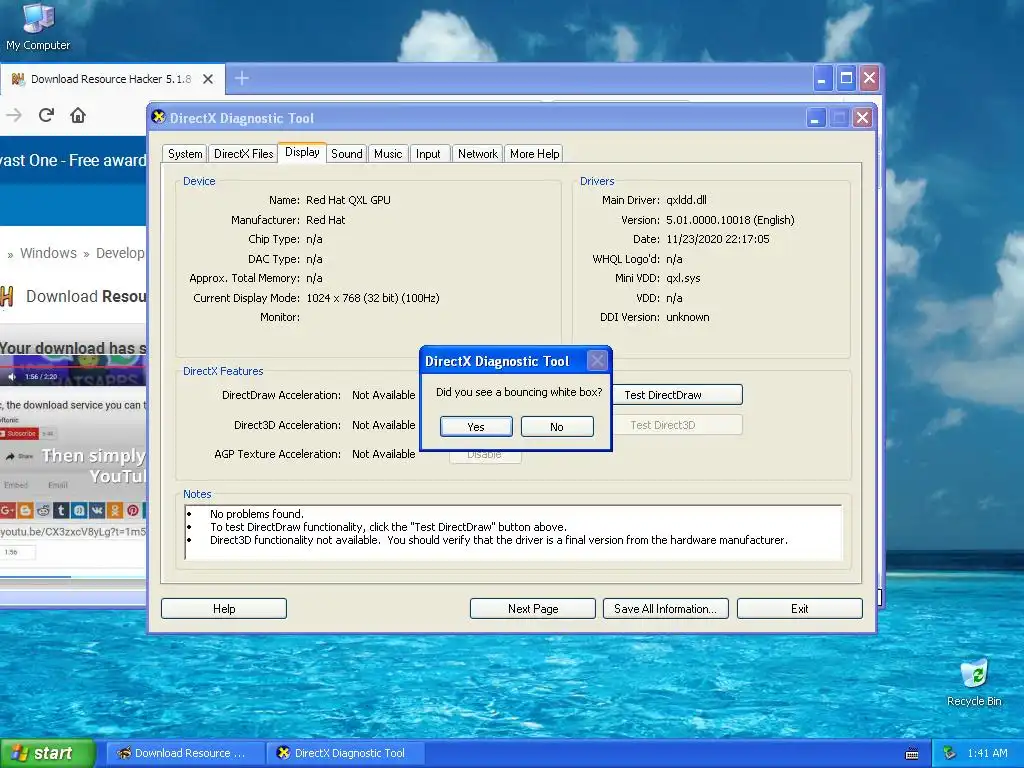Switch to the Music tab
This screenshot has width=1024, height=768.
tap(388, 153)
